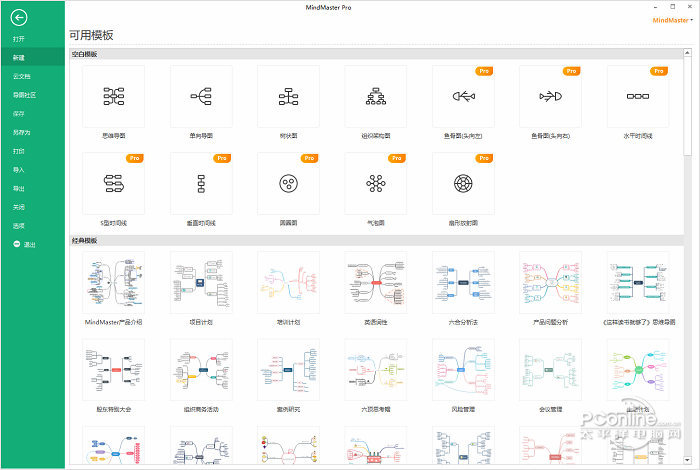Select the 圆圈图 circle map template
Image resolution: width=700 pixels, height=470 pixels.
(x=288, y=183)
